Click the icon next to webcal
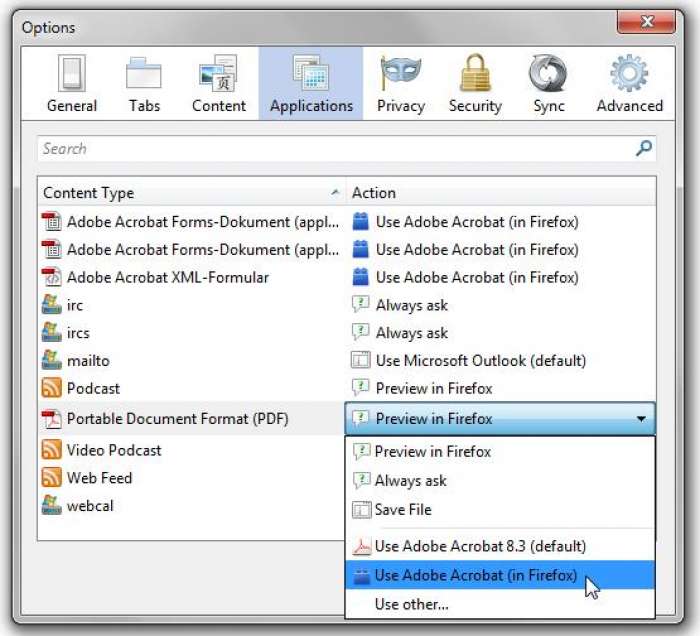The width and height of the screenshot is (700, 636). point(51,505)
